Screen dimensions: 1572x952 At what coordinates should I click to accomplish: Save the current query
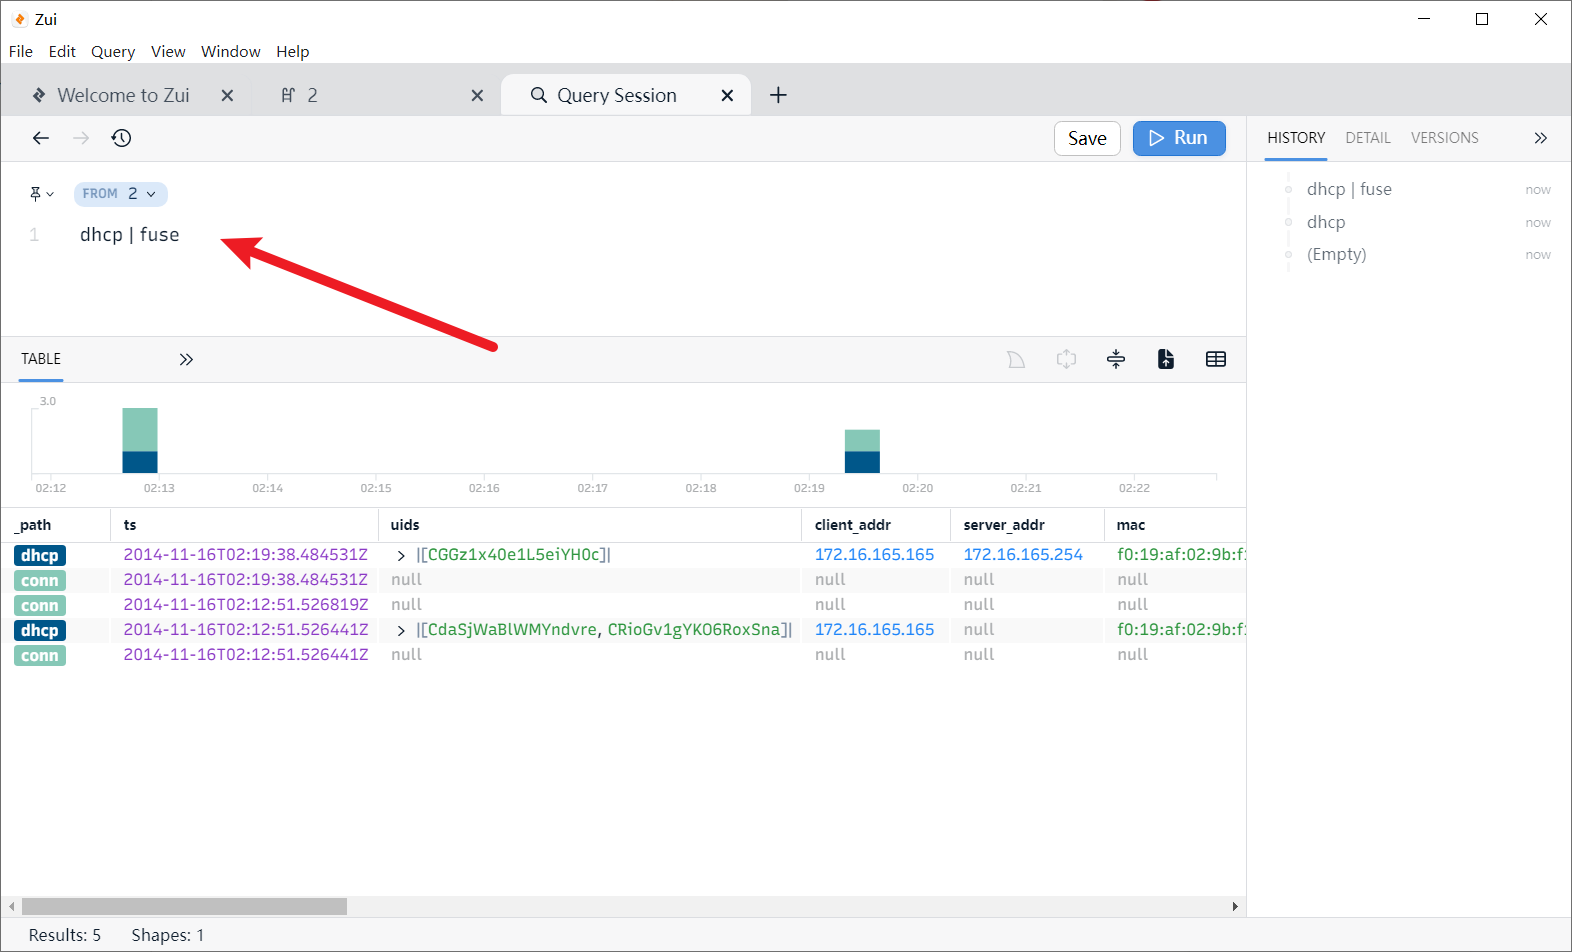click(x=1087, y=139)
